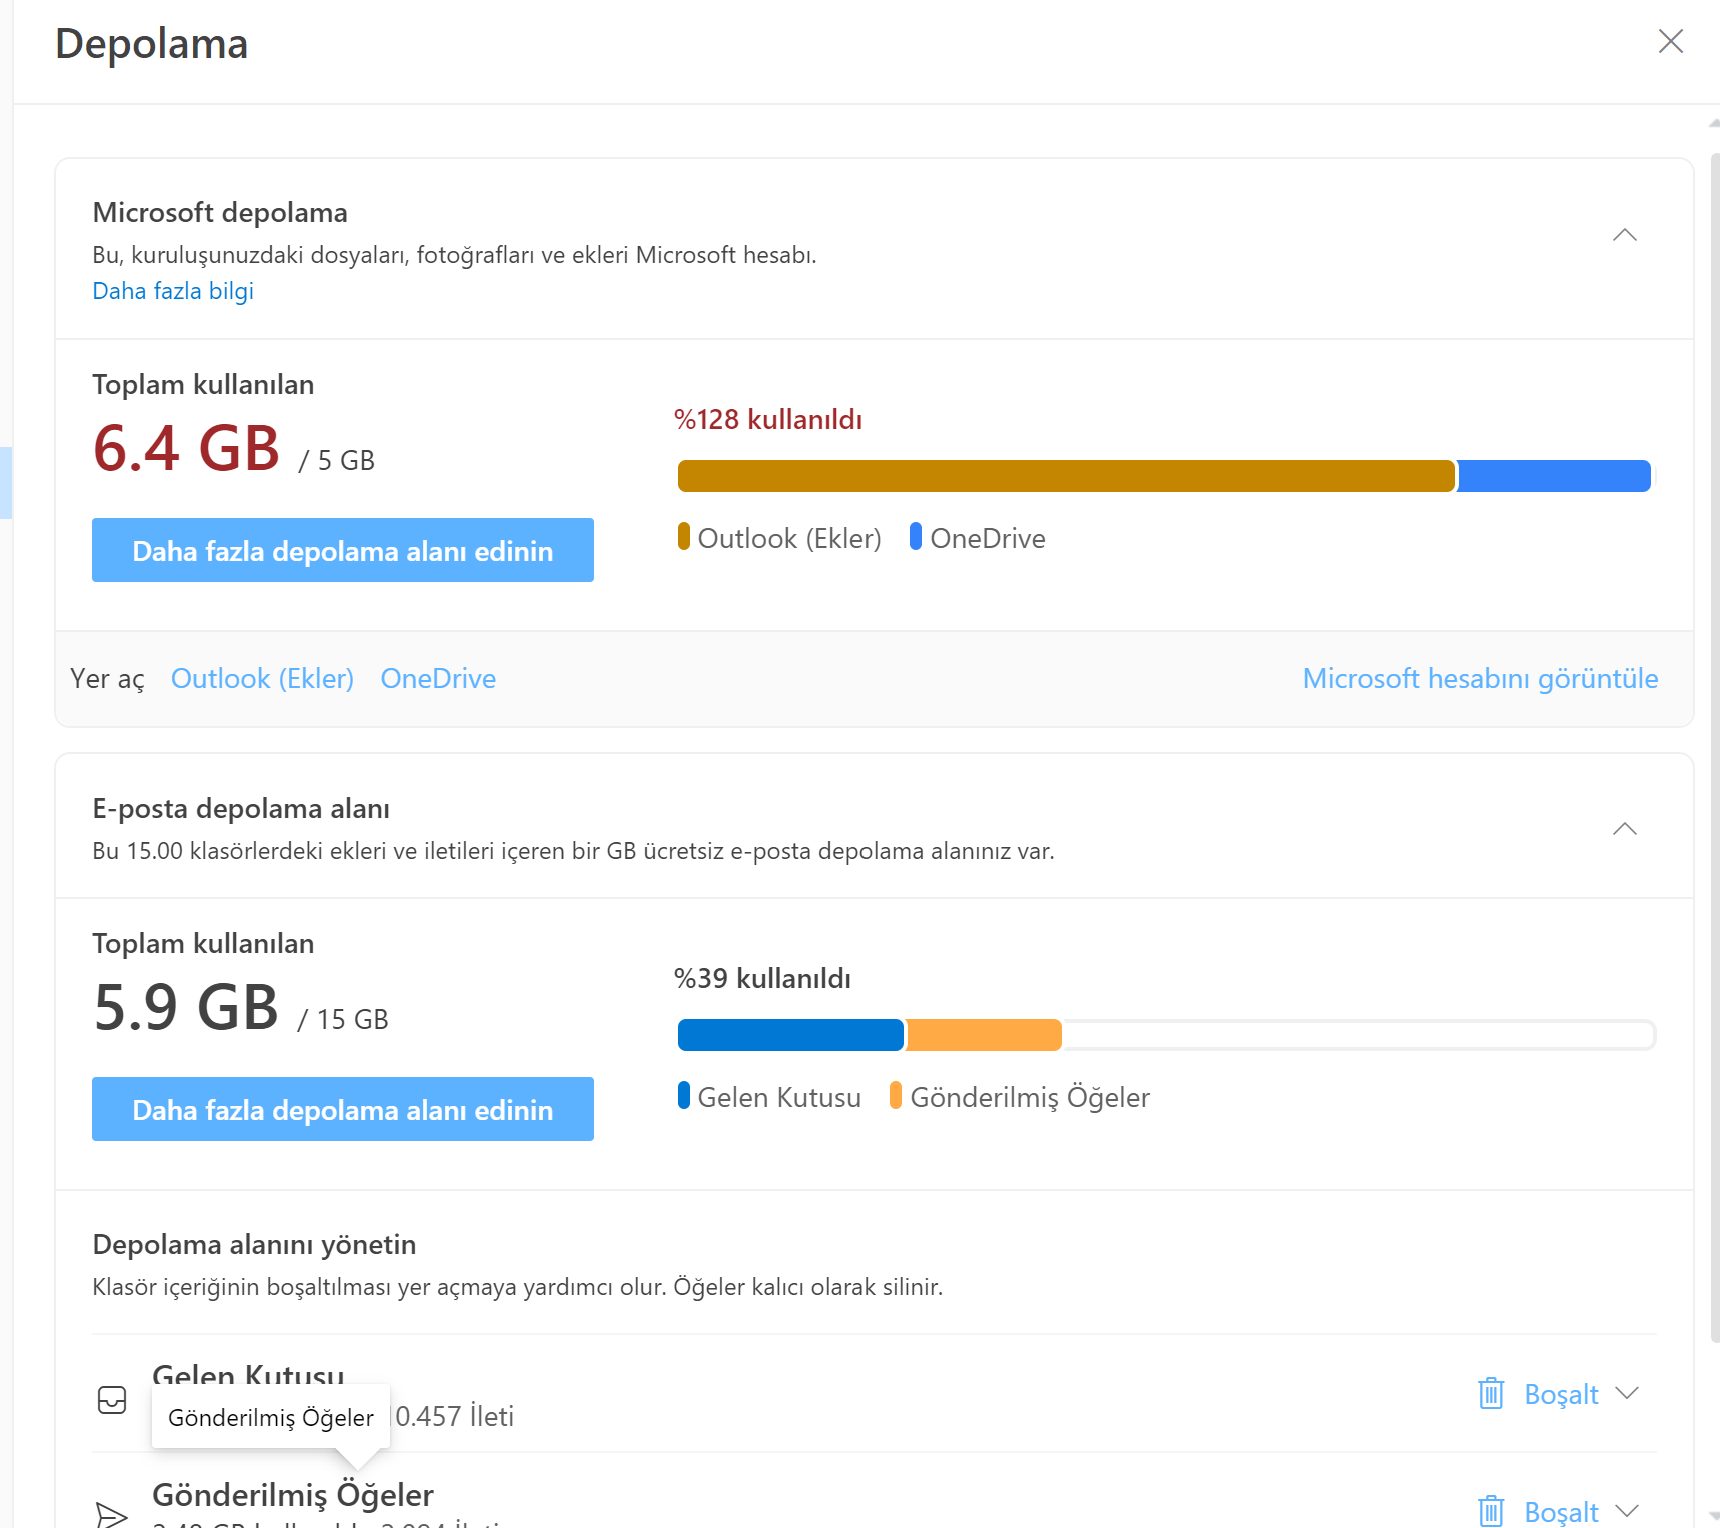Open the OneDrive link in Yer aç

point(438,679)
